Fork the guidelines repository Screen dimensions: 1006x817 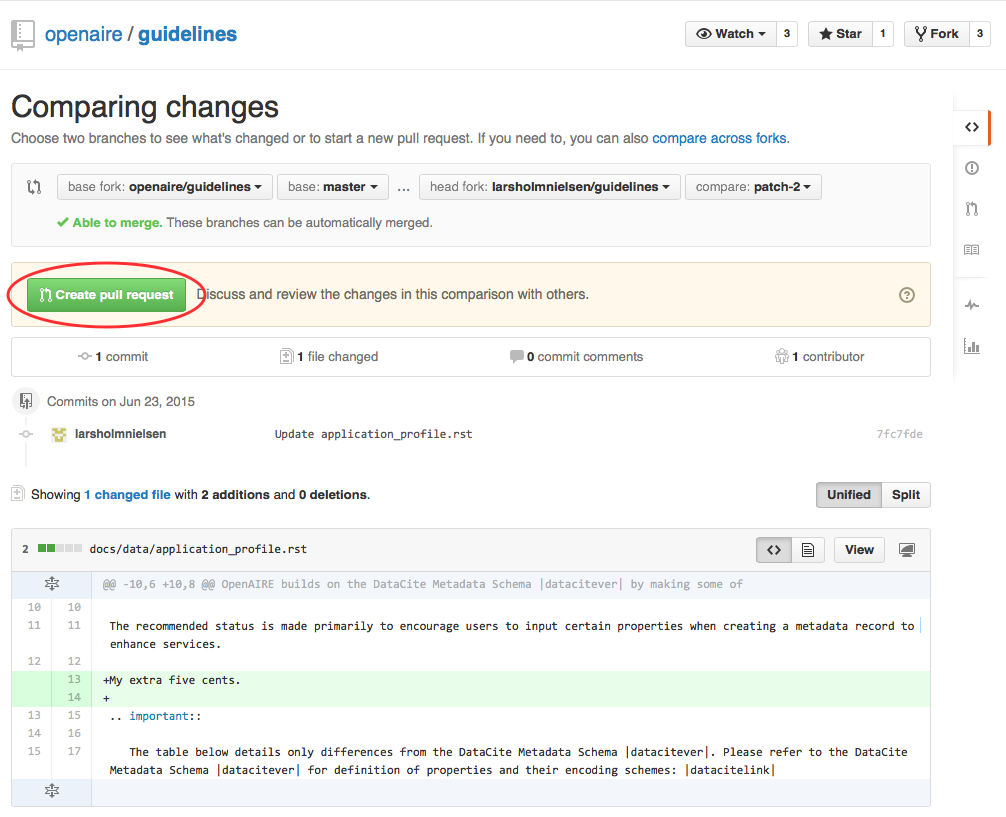(937, 34)
